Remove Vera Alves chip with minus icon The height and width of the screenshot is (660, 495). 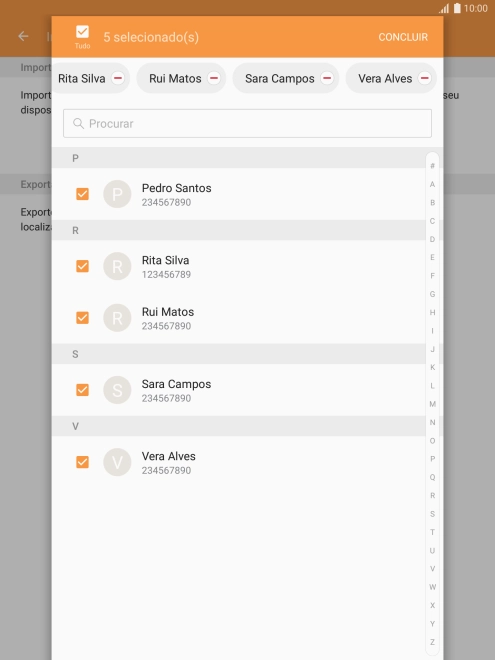pyautogui.click(x=424, y=78)
